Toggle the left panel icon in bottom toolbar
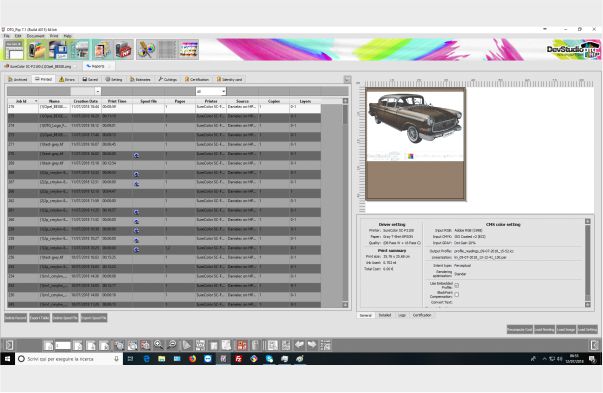The height and width of the screenshot is (393, 603). click(x=9, y=345)
